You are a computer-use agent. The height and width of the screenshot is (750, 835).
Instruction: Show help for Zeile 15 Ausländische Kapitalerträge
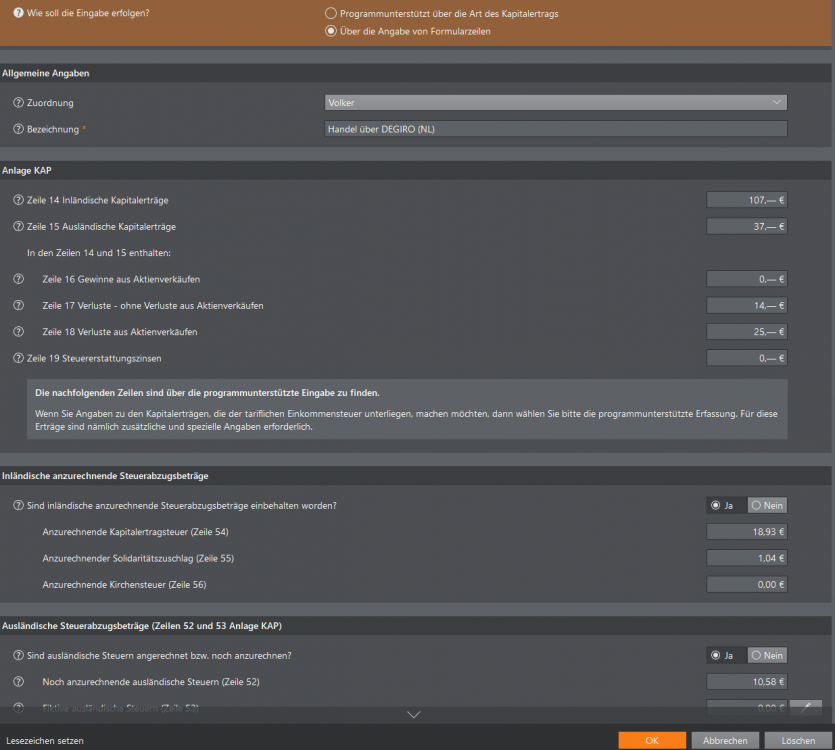tap(19, 226)
